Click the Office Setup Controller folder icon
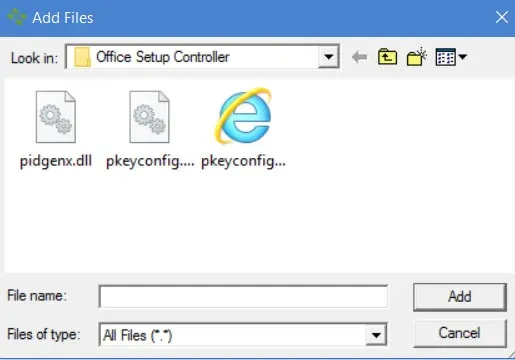 click(x=82, y=57)
